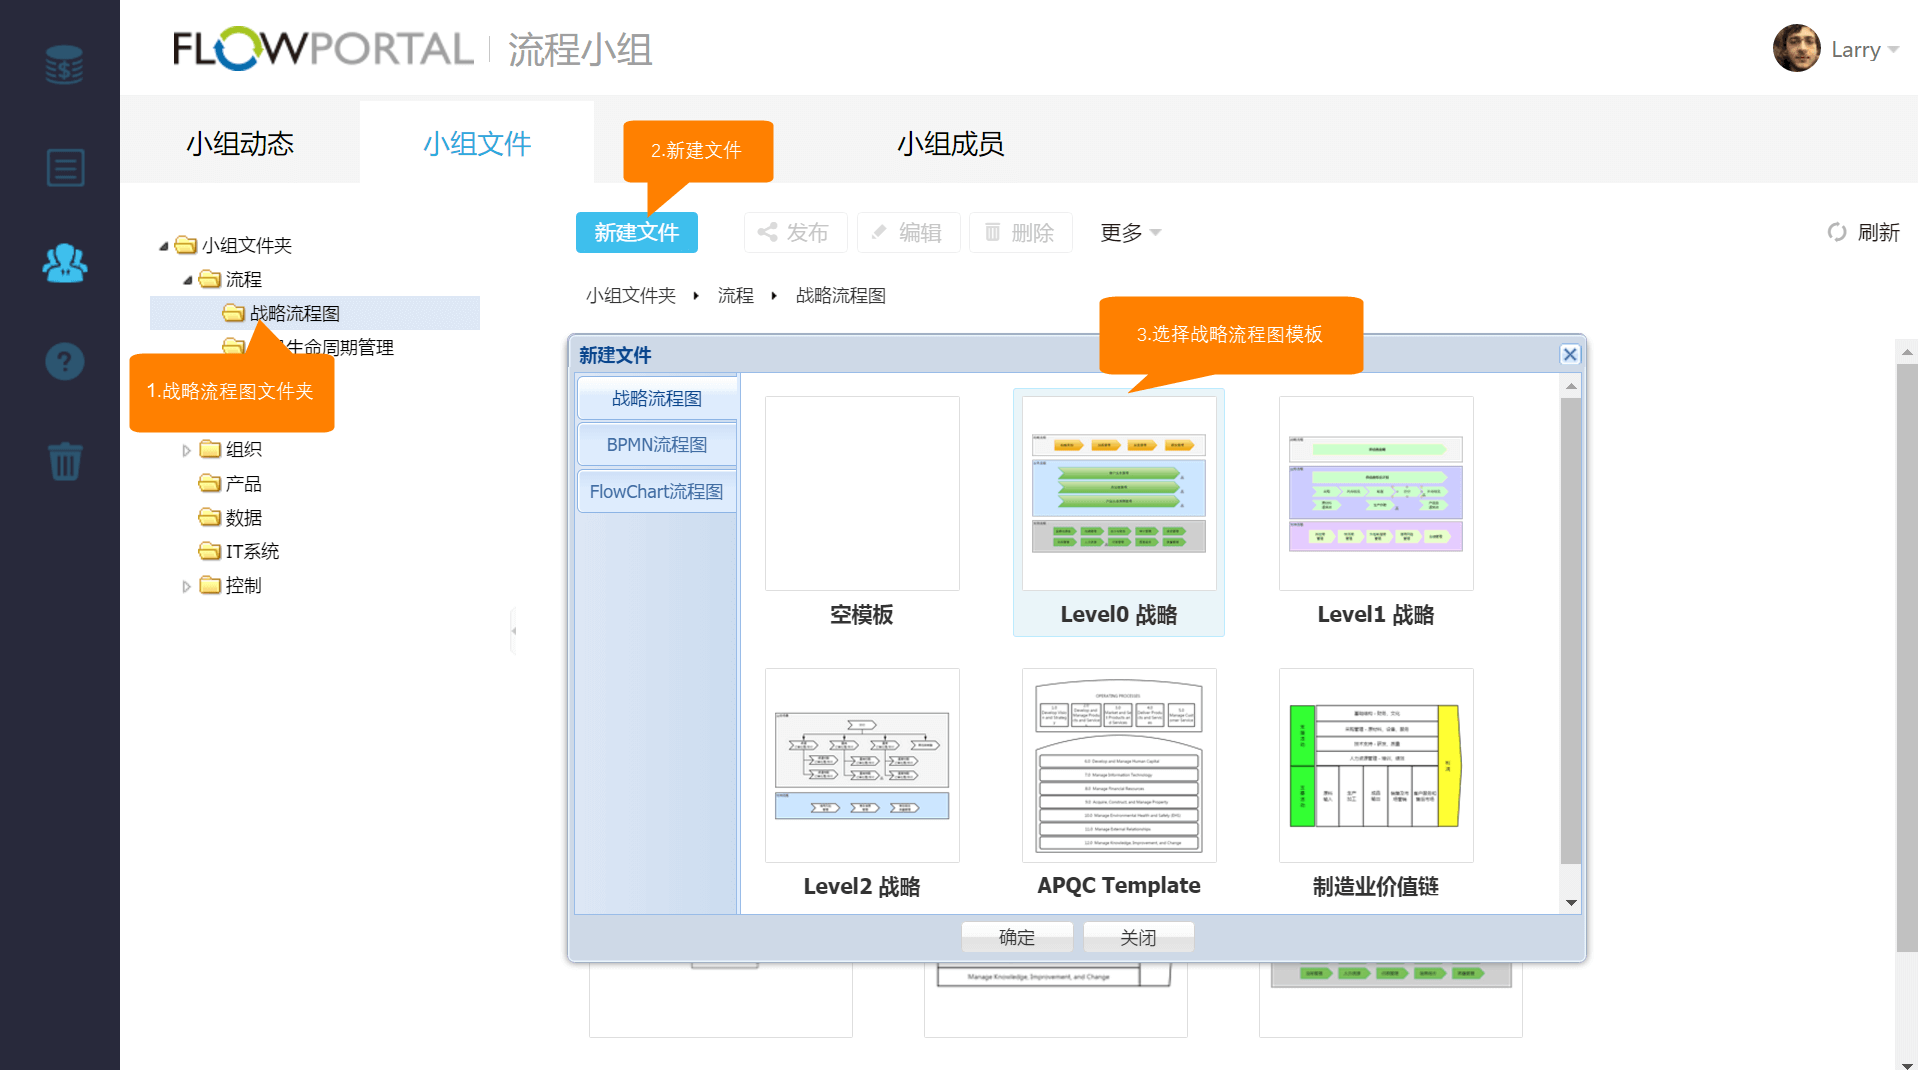This screenshot has height=1070, width=1918.
Task: Open the 更多 dropdown menu
Action: (1130, 232)
